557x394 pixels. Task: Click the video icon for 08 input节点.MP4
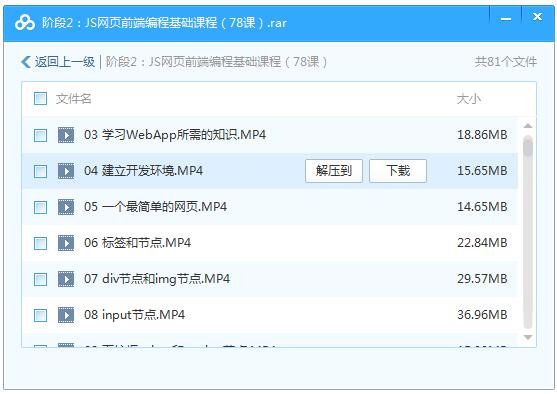click(x=66, y=315)
